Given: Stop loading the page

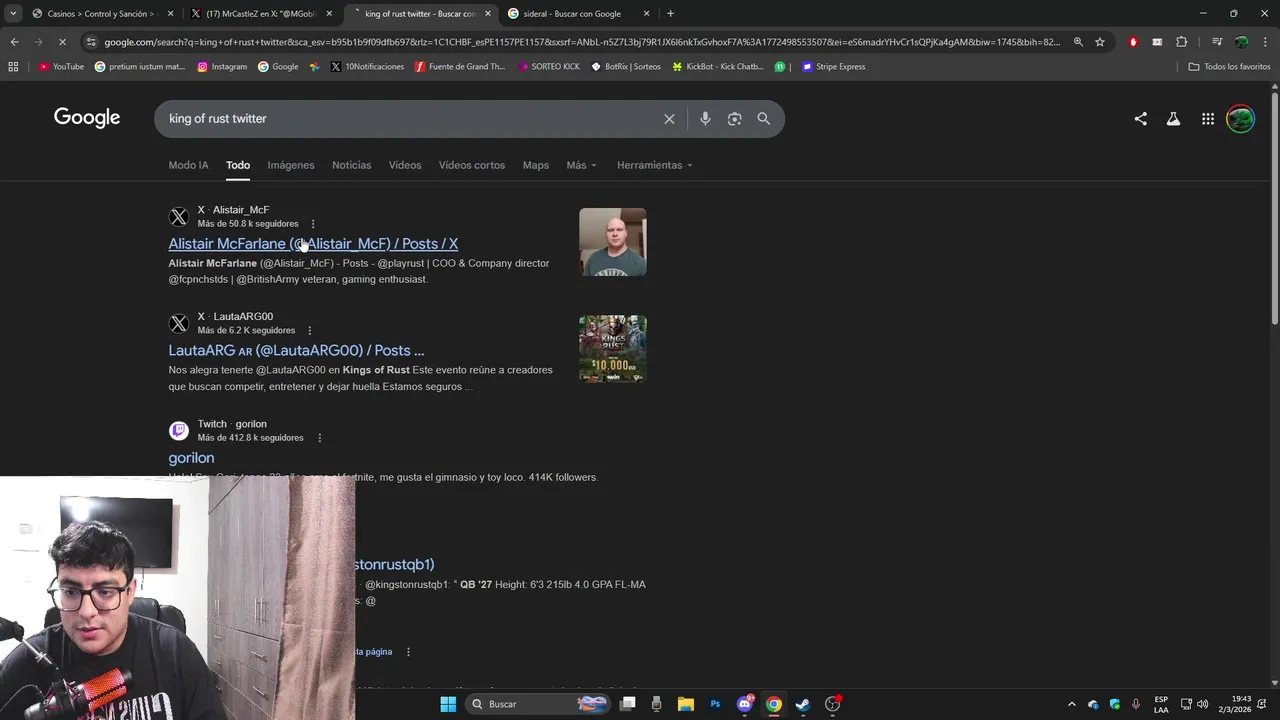Looking at the screenshot, I should point(62,42).
